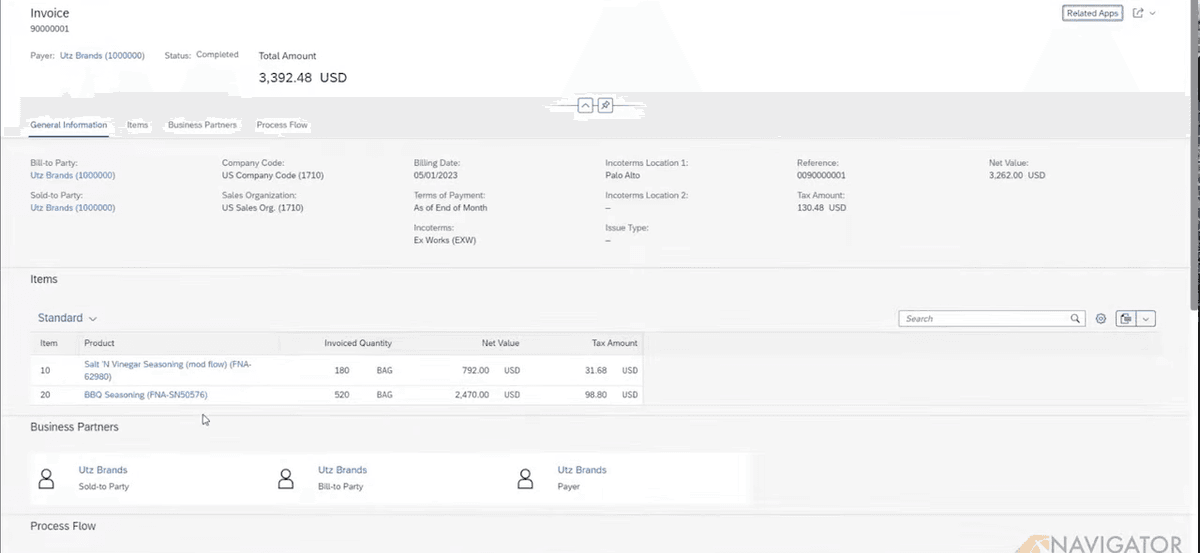Click the Ex Works (EXW) incoterms value
The image size is (1200, 553).
click(446, 241)
